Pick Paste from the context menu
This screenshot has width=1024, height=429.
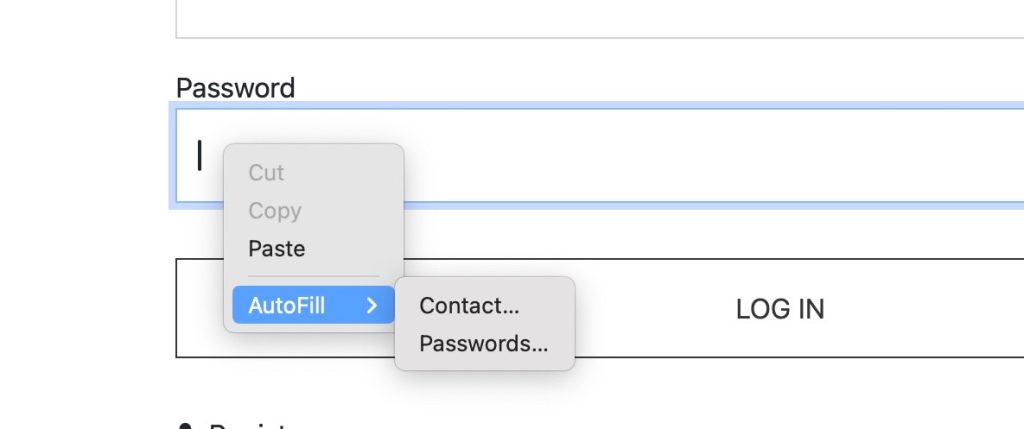[x=276, y=249]
